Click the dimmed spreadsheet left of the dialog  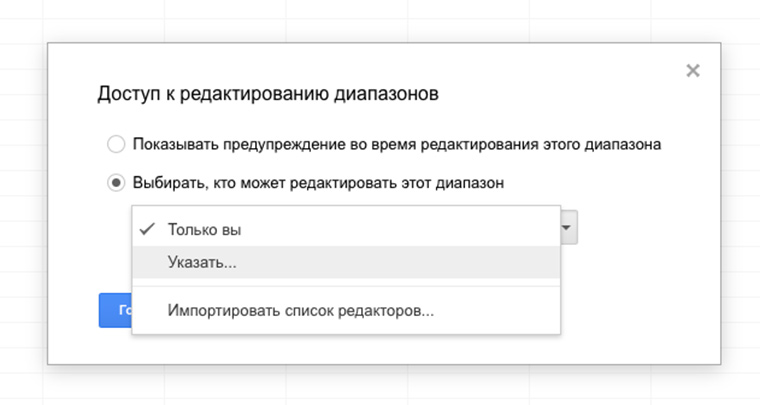[x=22, y=200]
